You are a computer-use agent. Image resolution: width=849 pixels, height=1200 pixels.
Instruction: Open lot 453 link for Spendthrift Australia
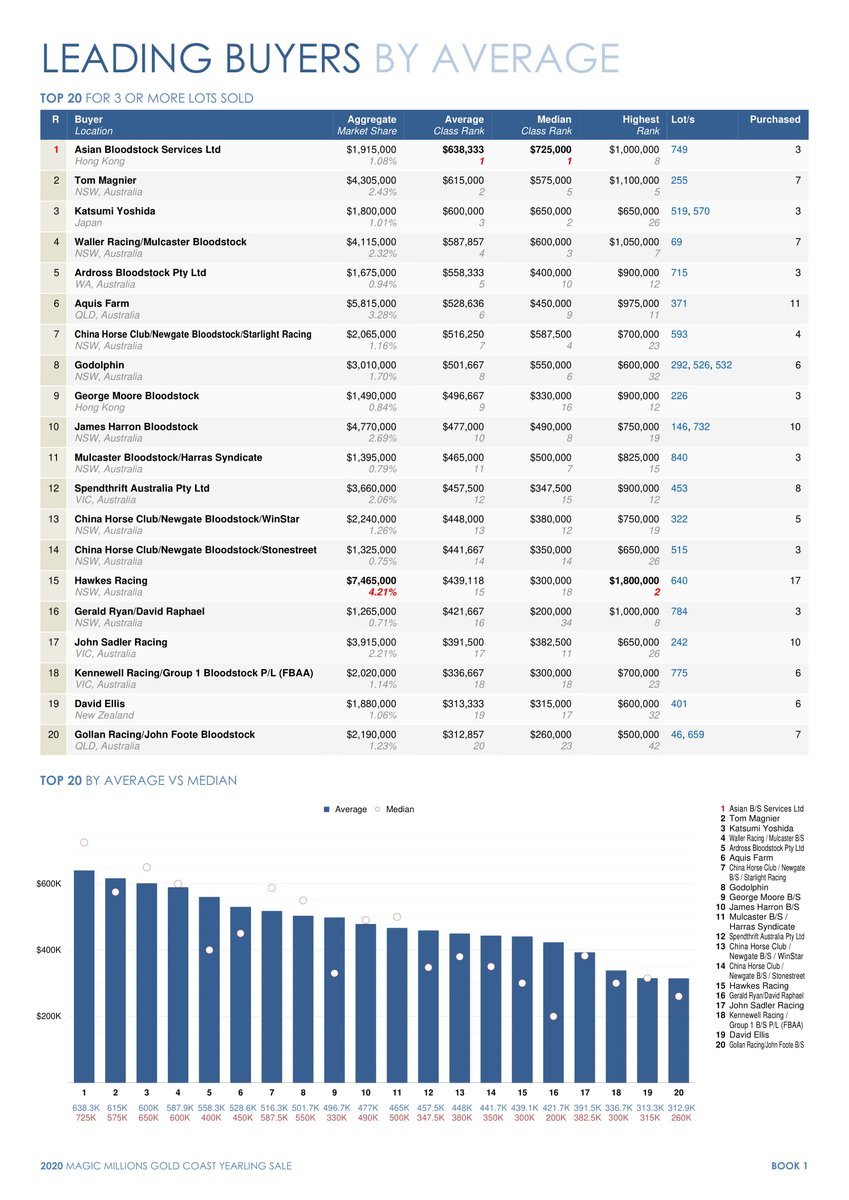point(679,488)
